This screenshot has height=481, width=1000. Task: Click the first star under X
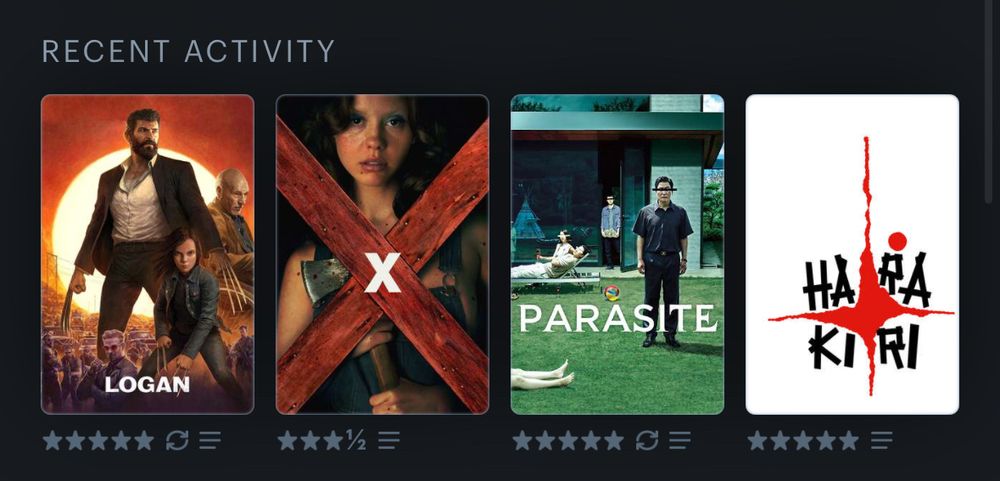(288, 440)
